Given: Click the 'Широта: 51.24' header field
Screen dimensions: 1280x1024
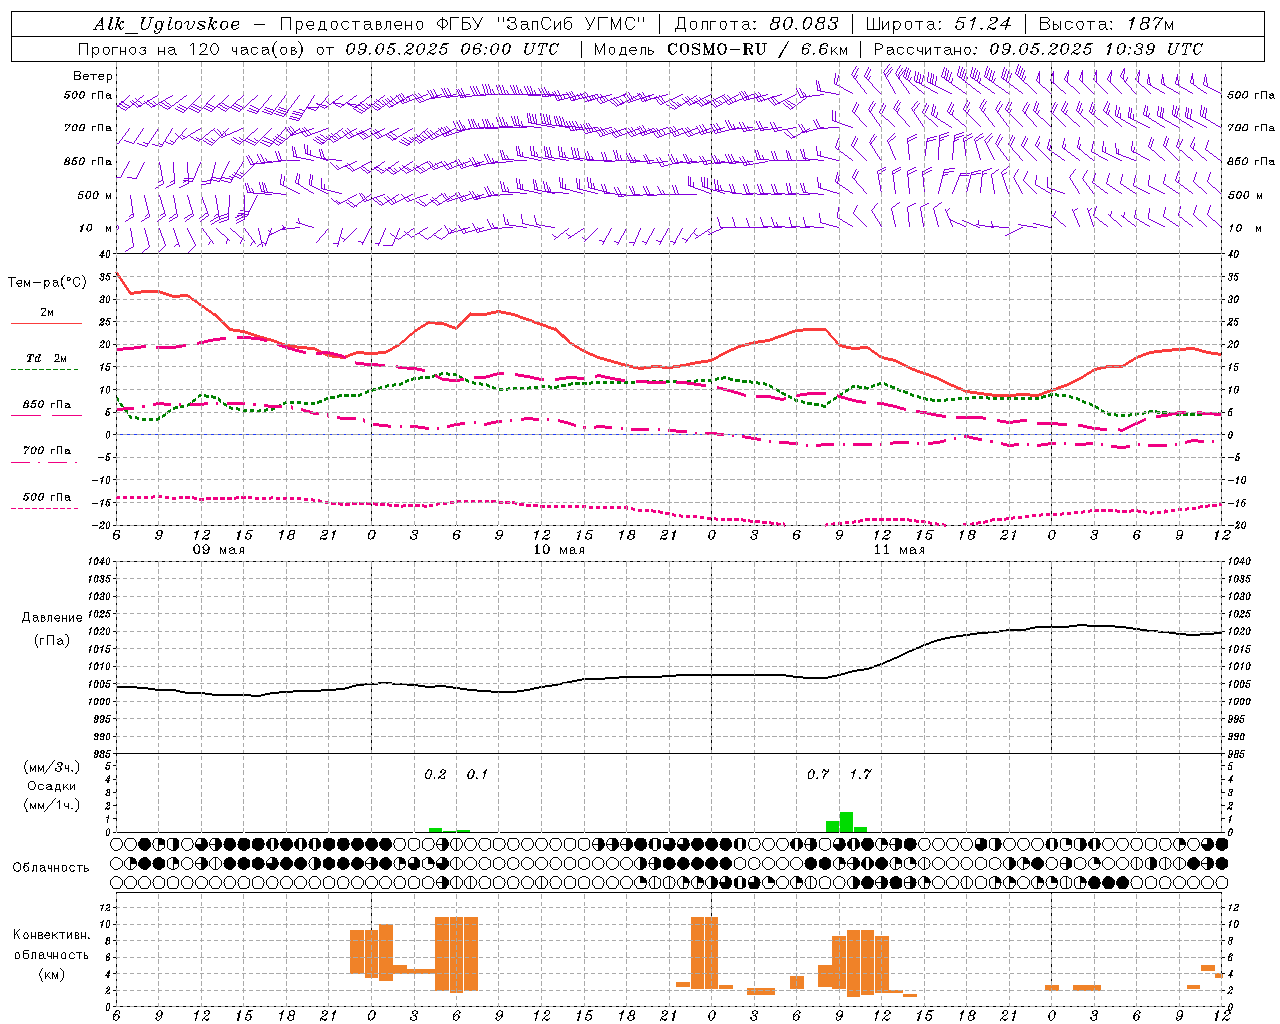Looking at the screenshot, I should point(939,24).
